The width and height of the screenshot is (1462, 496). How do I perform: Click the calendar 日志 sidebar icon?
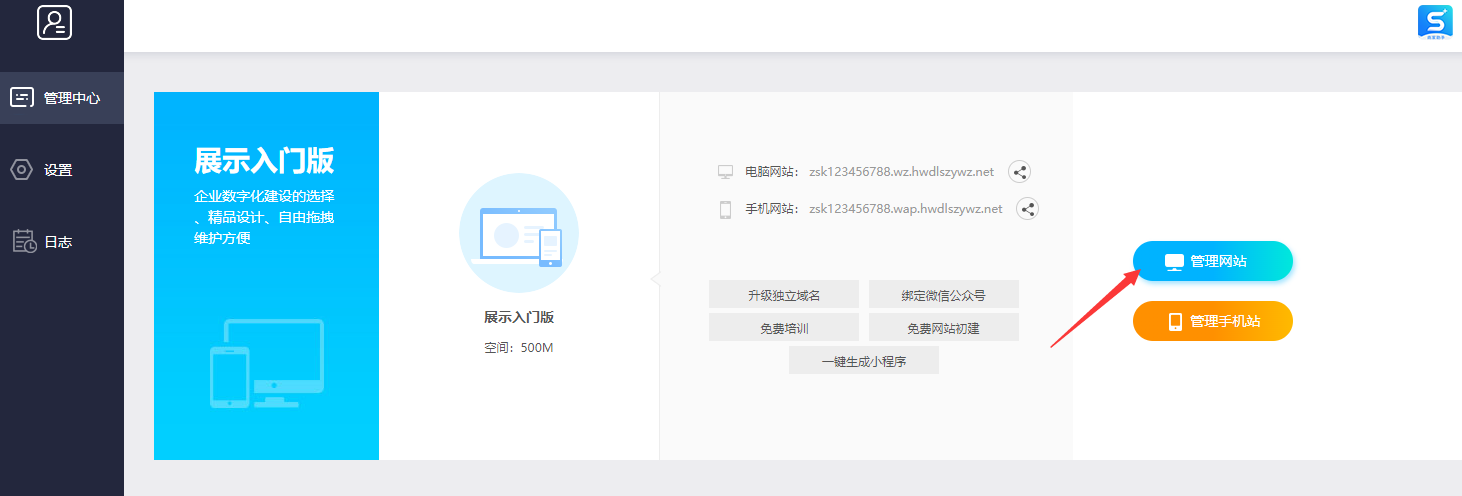[24, 241]
